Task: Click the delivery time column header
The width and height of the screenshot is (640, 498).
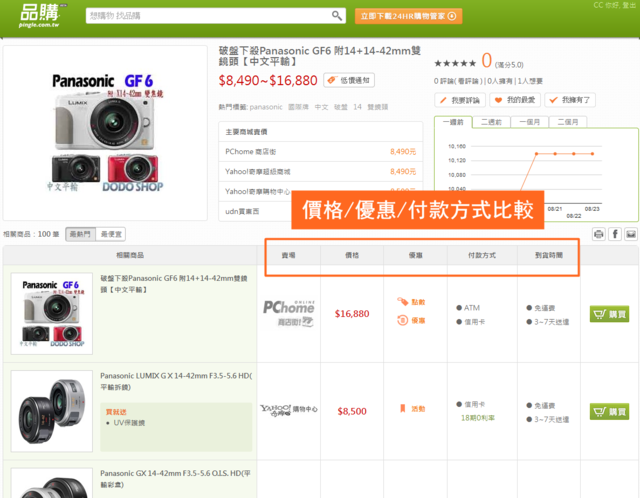Action: pos(549,255)
